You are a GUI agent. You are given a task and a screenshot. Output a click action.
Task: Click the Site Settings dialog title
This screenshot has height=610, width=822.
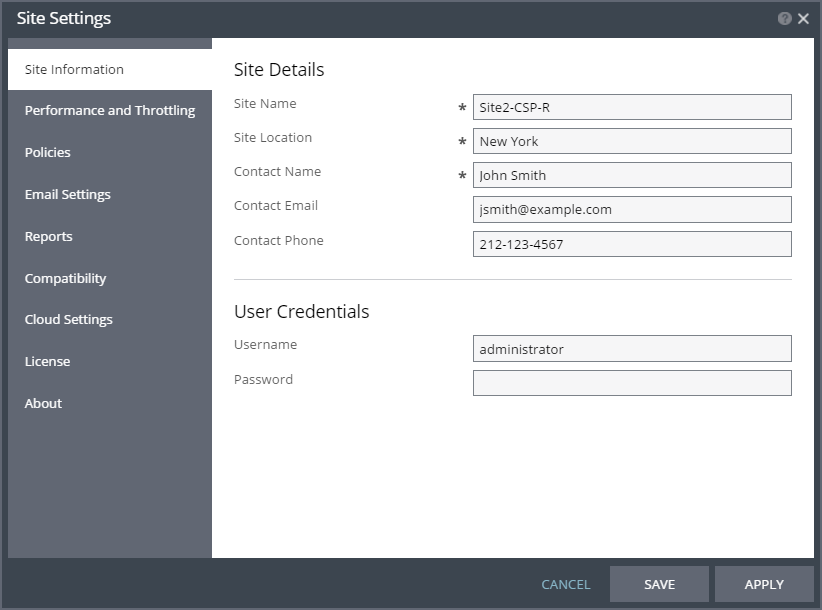(63, 18)
